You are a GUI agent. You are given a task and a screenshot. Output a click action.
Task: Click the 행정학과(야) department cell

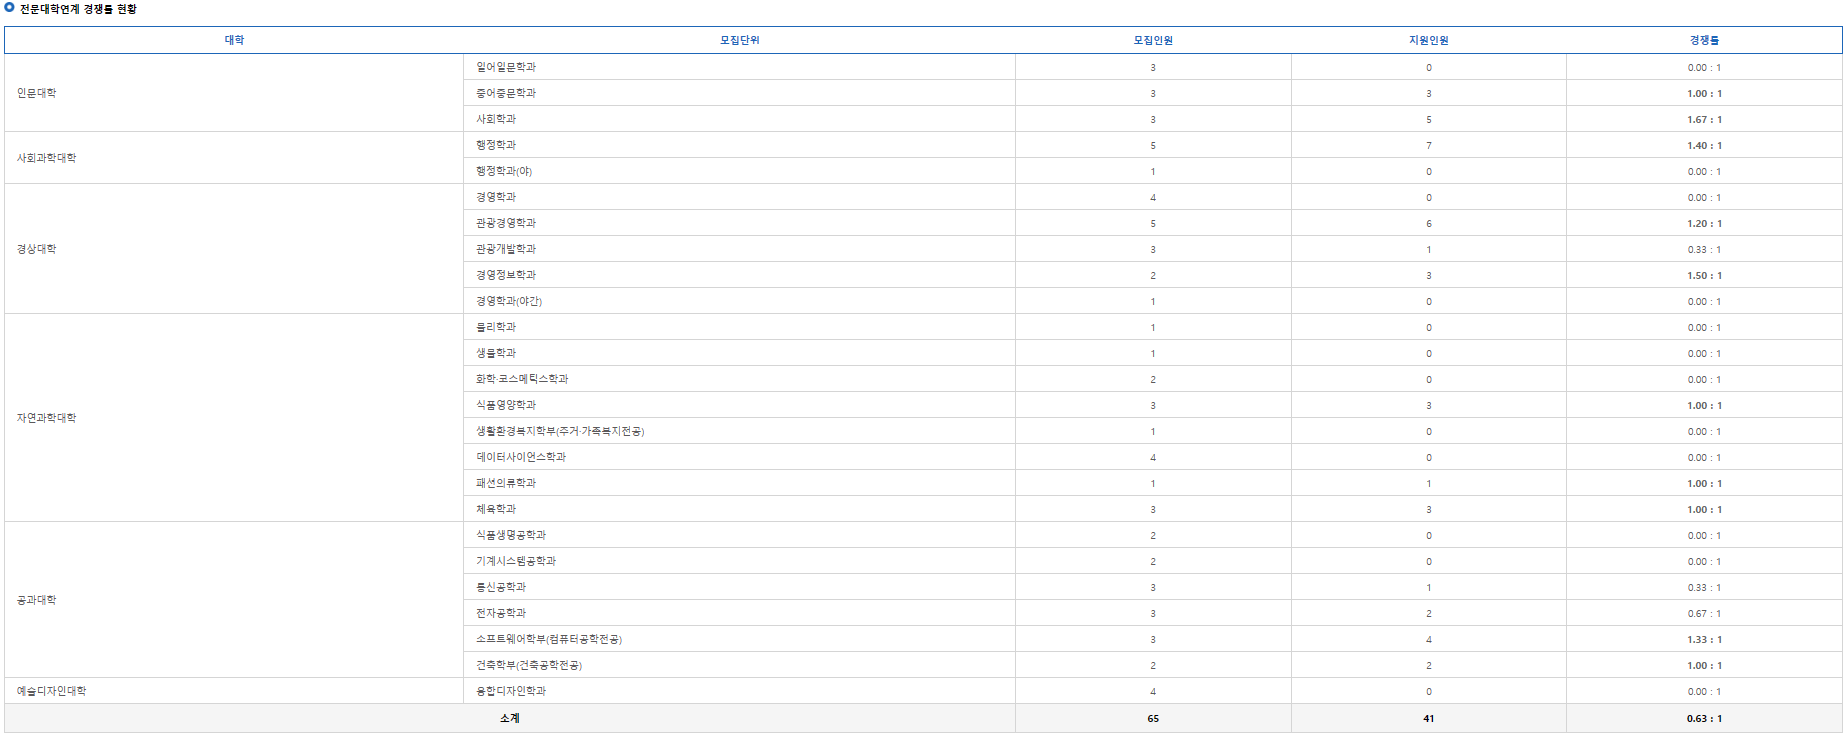point(740,171)
